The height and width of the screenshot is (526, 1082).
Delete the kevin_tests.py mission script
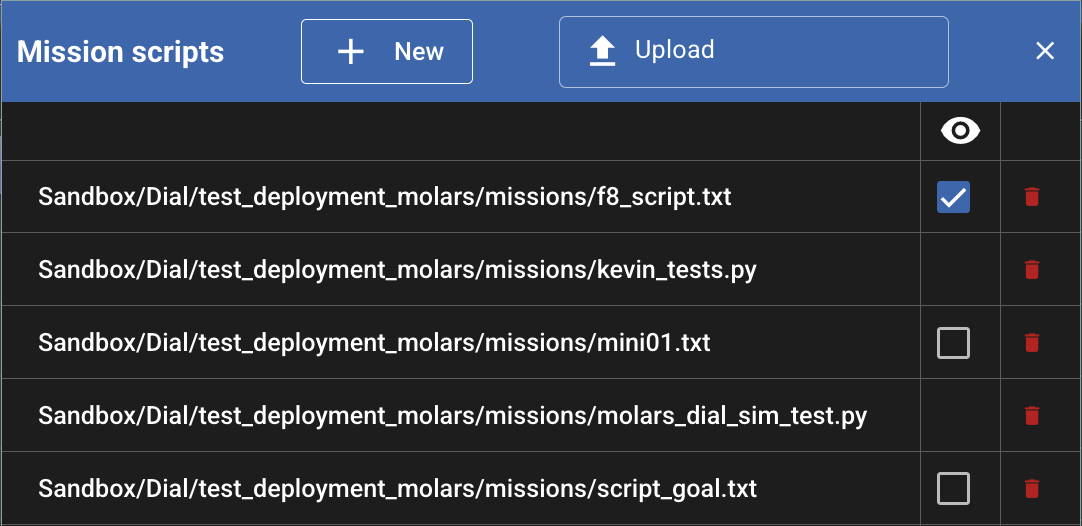click(1032, 270)
